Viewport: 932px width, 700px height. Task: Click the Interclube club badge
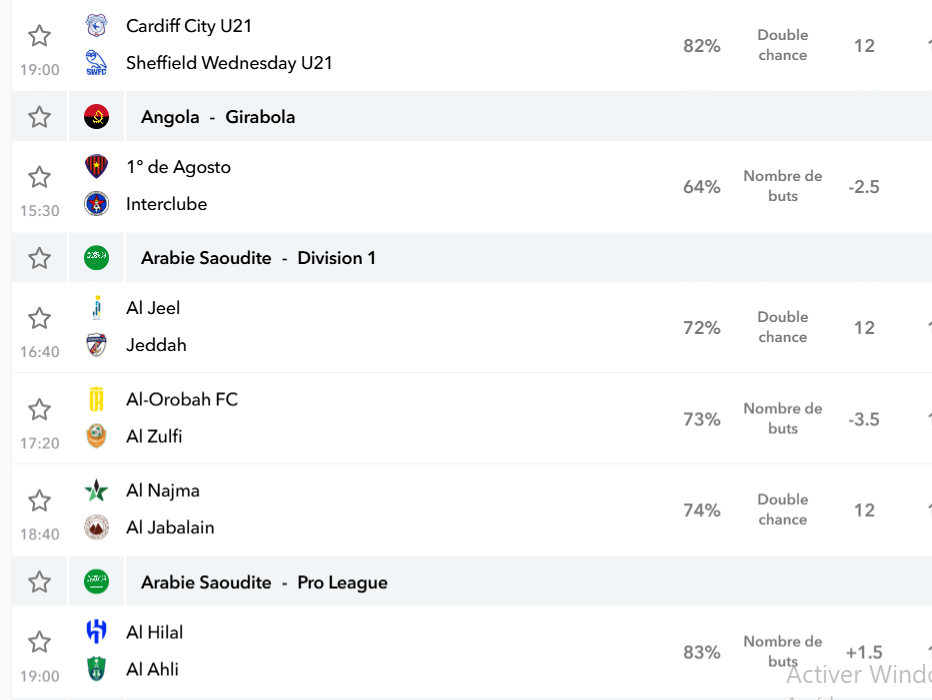96,203
